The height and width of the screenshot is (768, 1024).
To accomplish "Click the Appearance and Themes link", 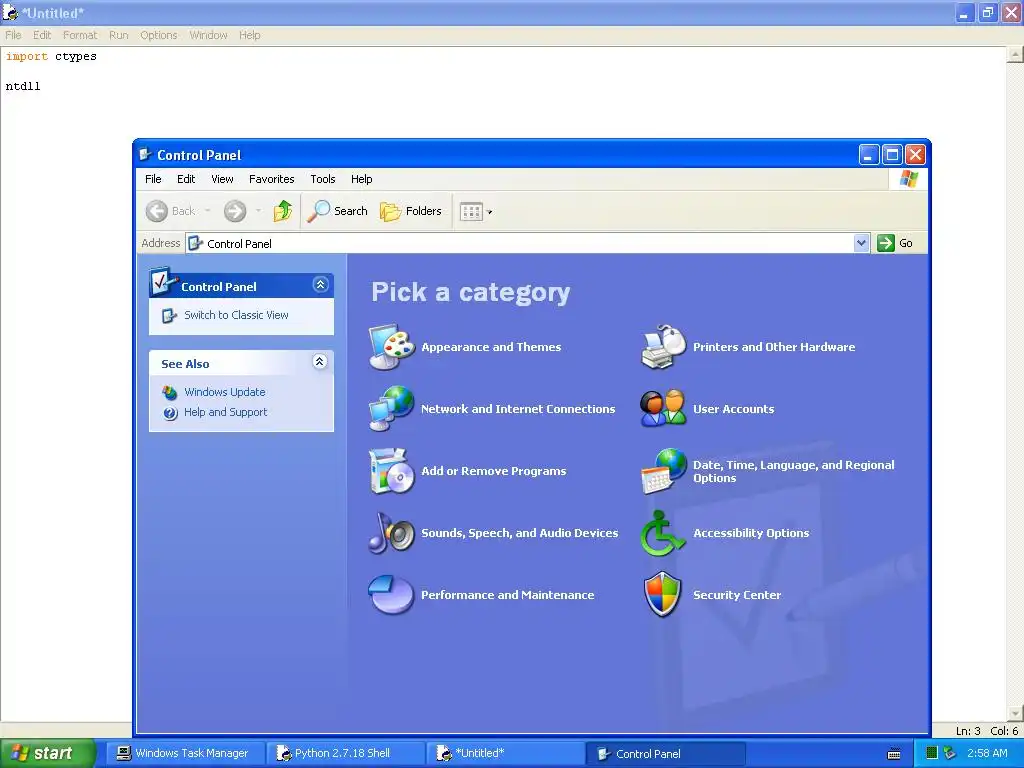I will tap(491, 347).
